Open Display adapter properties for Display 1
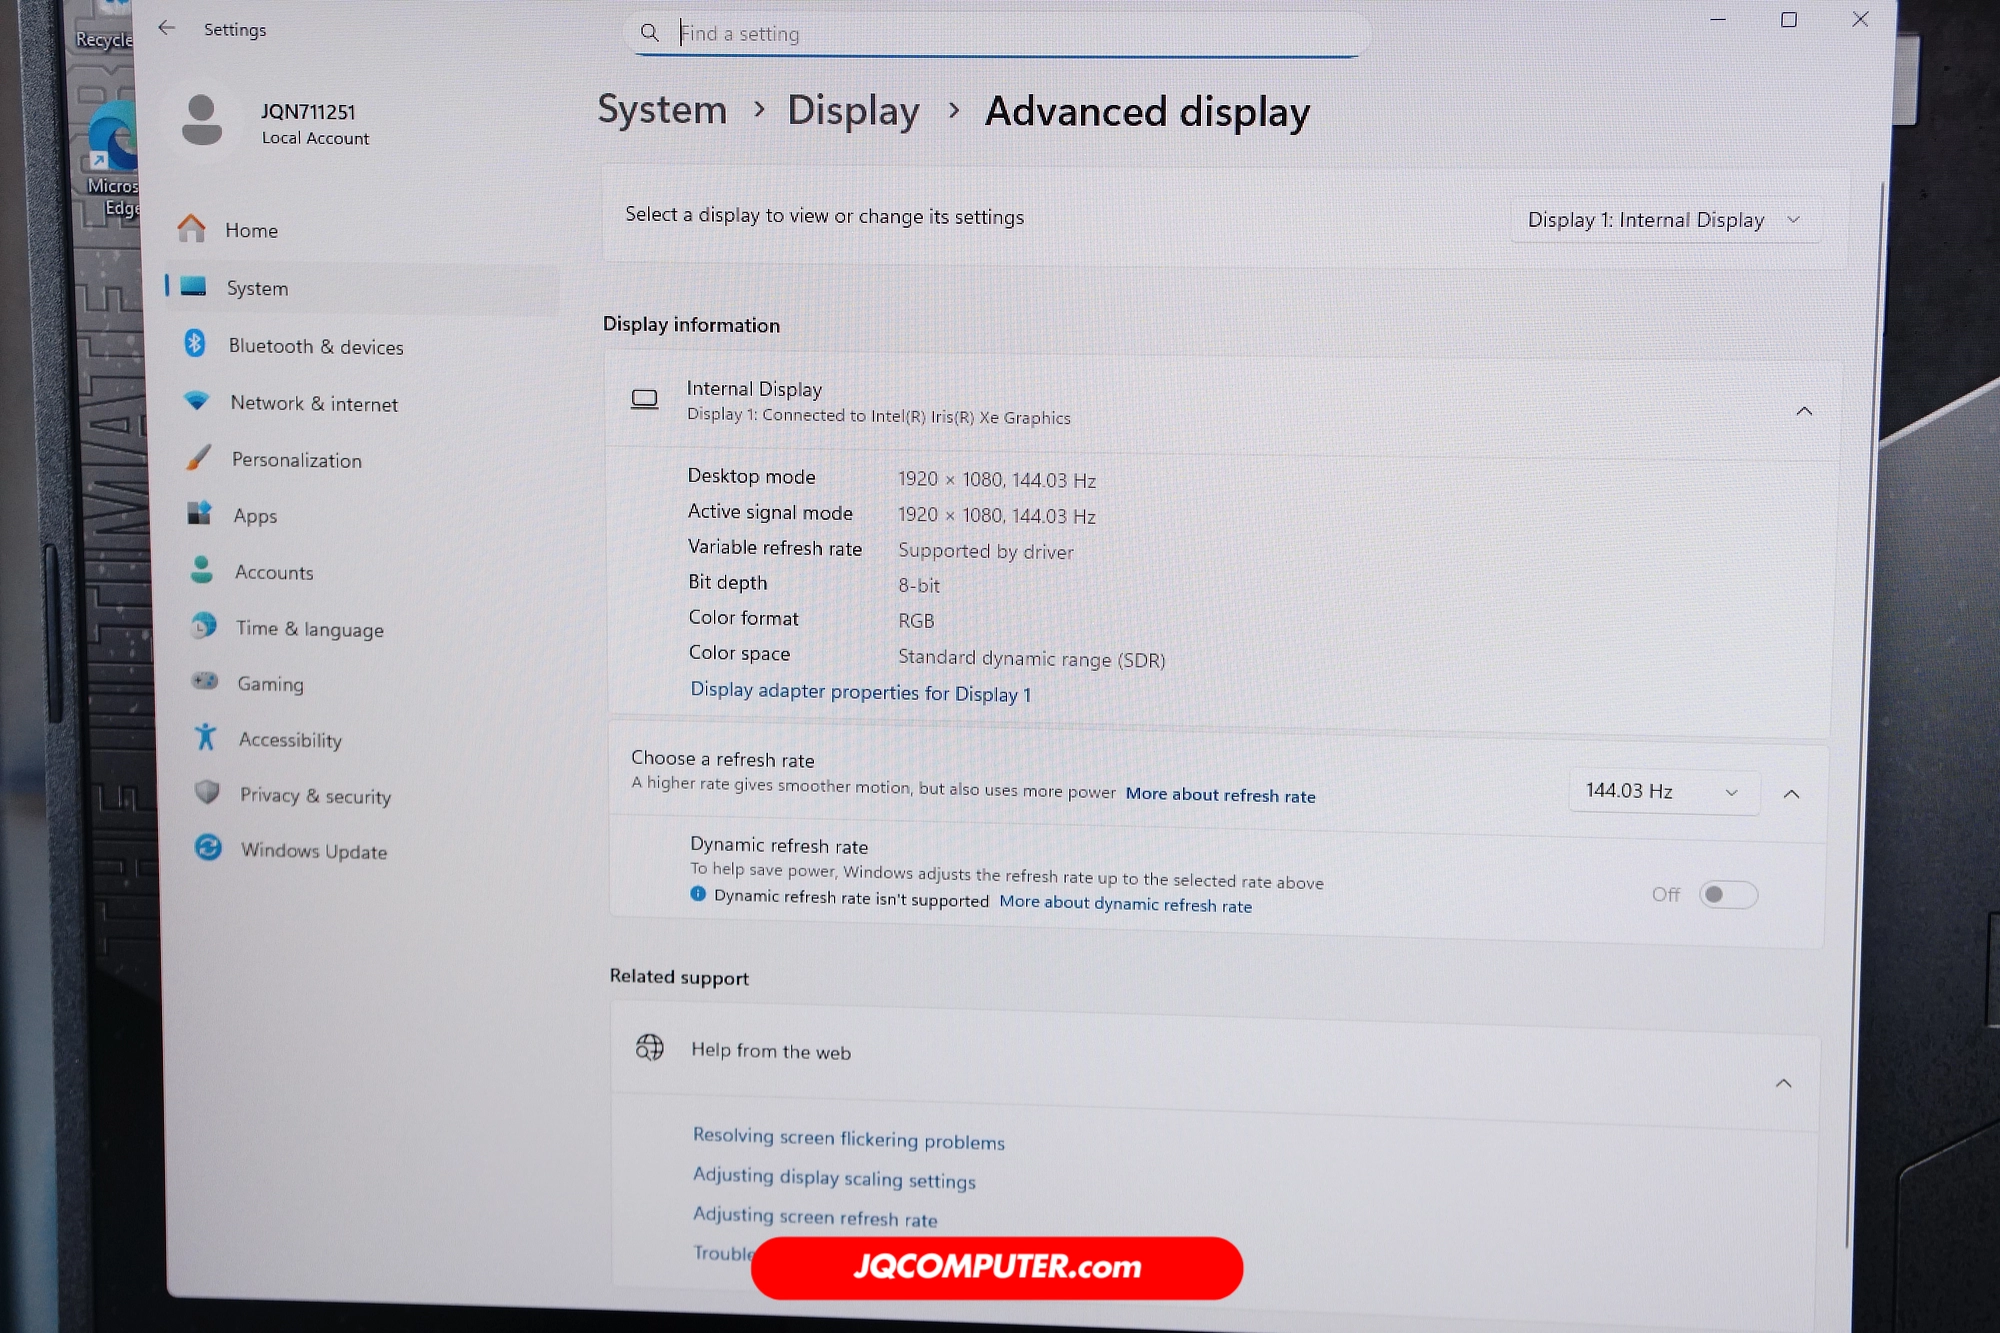2000x1333 pixels. [x=860, y=692]
